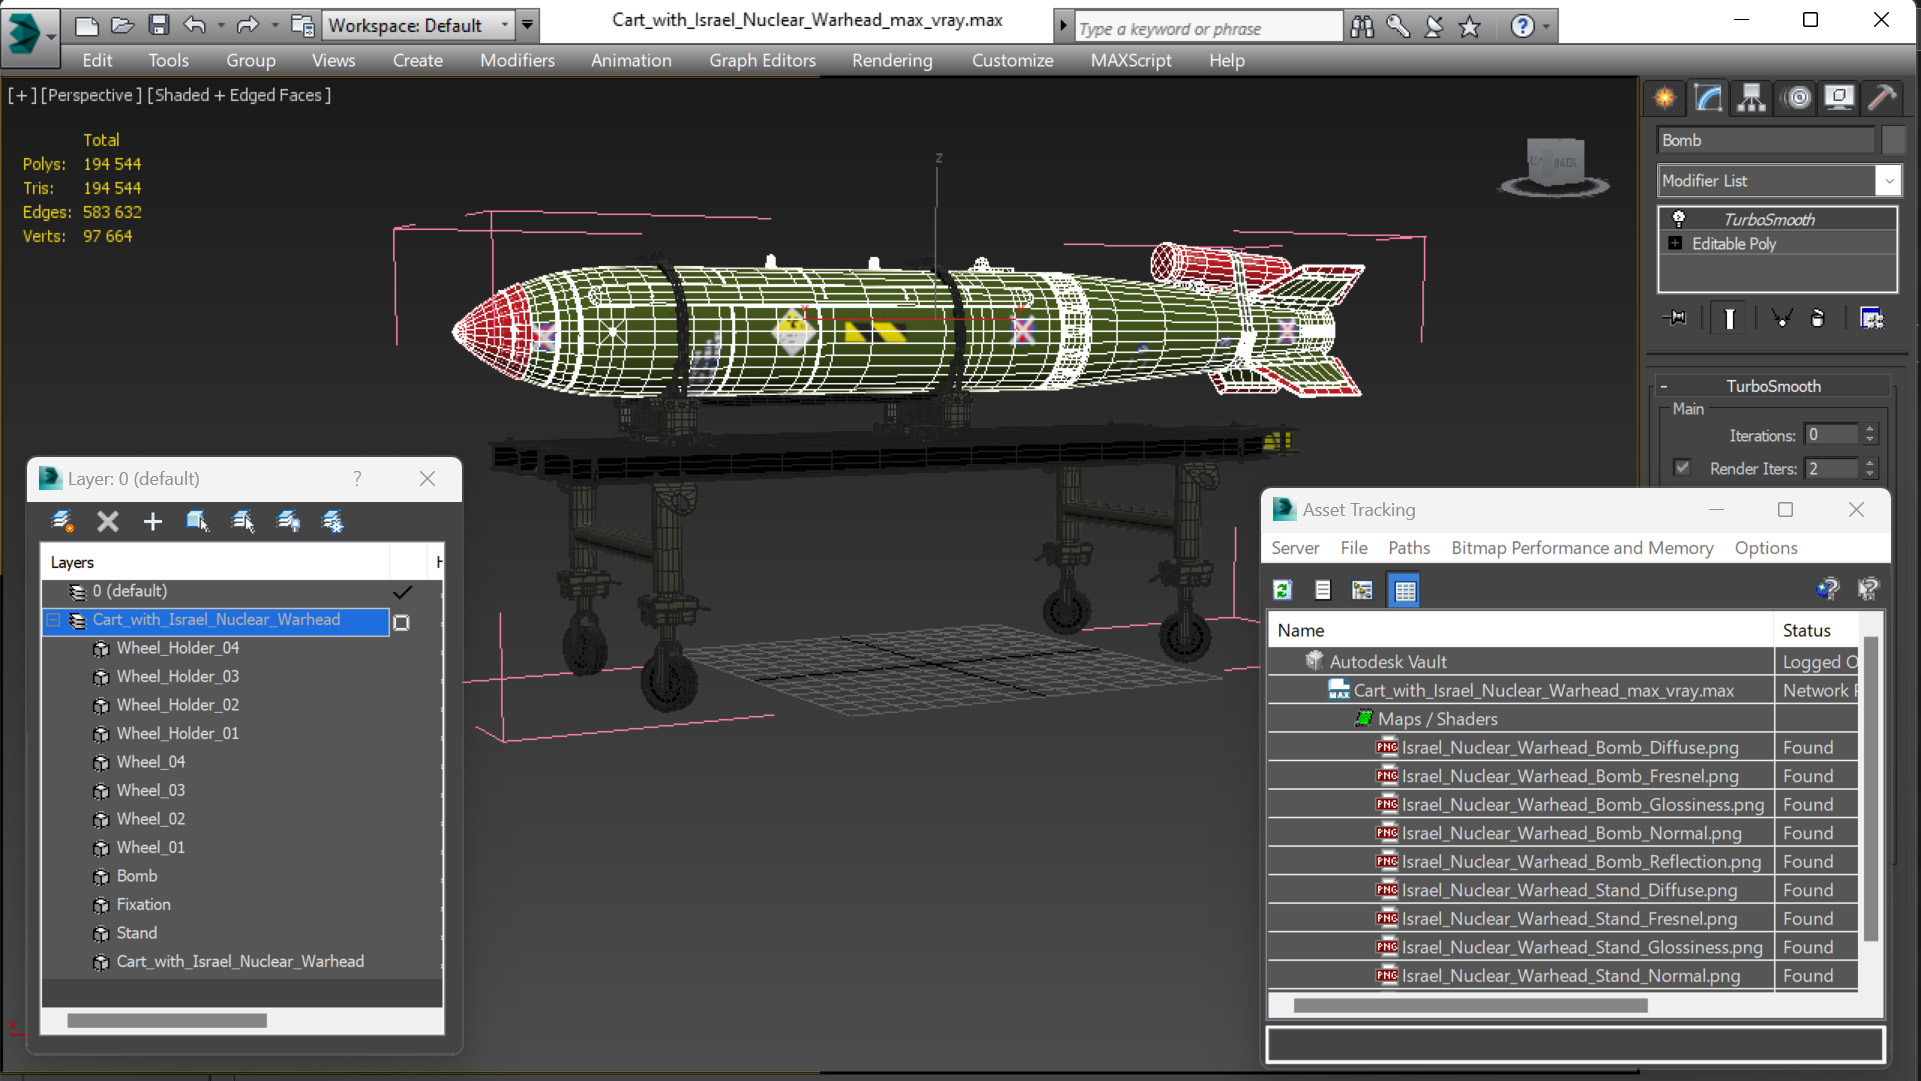The width and height of the screenshot is (1921, 1081).
Task: Click the Iterations value field
Action: (x=1832, y=435)
